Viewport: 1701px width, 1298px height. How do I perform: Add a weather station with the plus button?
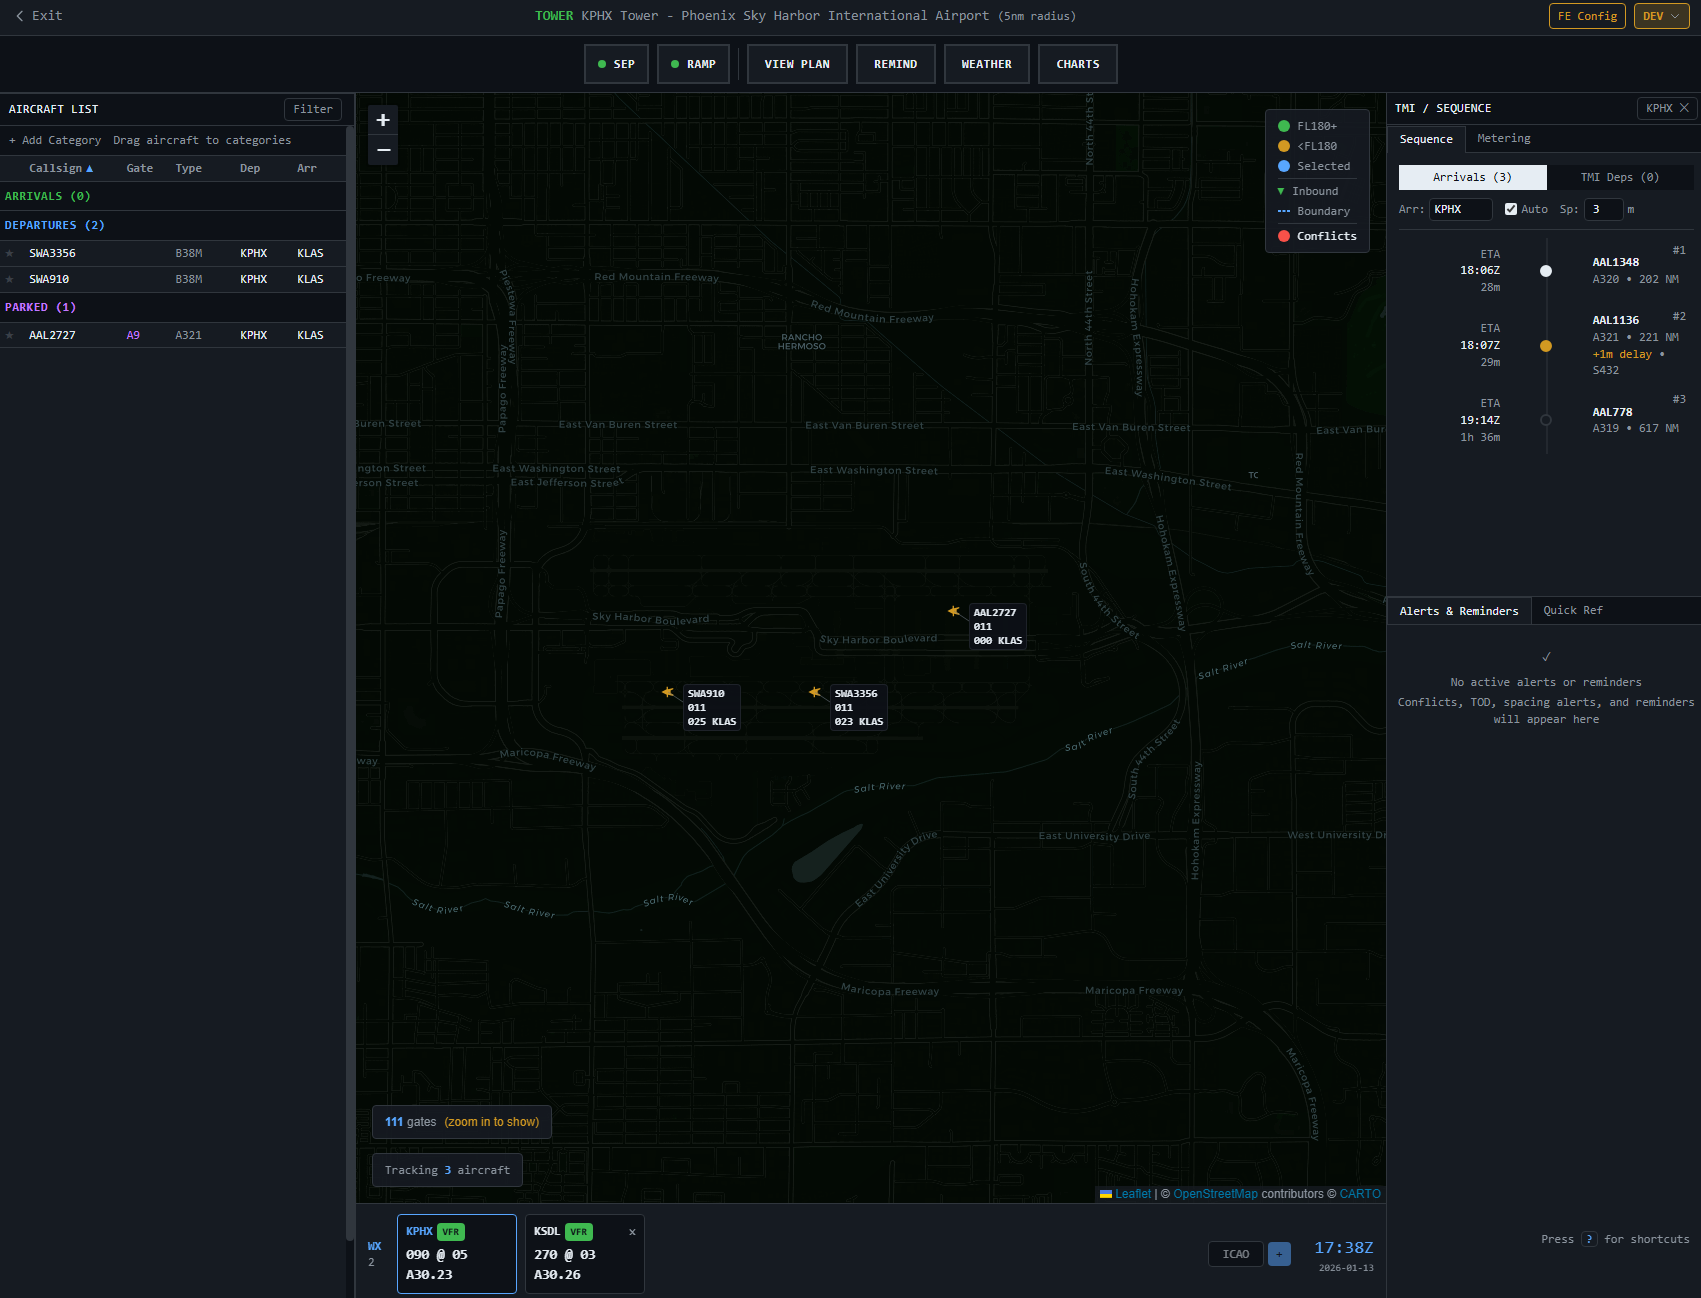[1279, 1253]
